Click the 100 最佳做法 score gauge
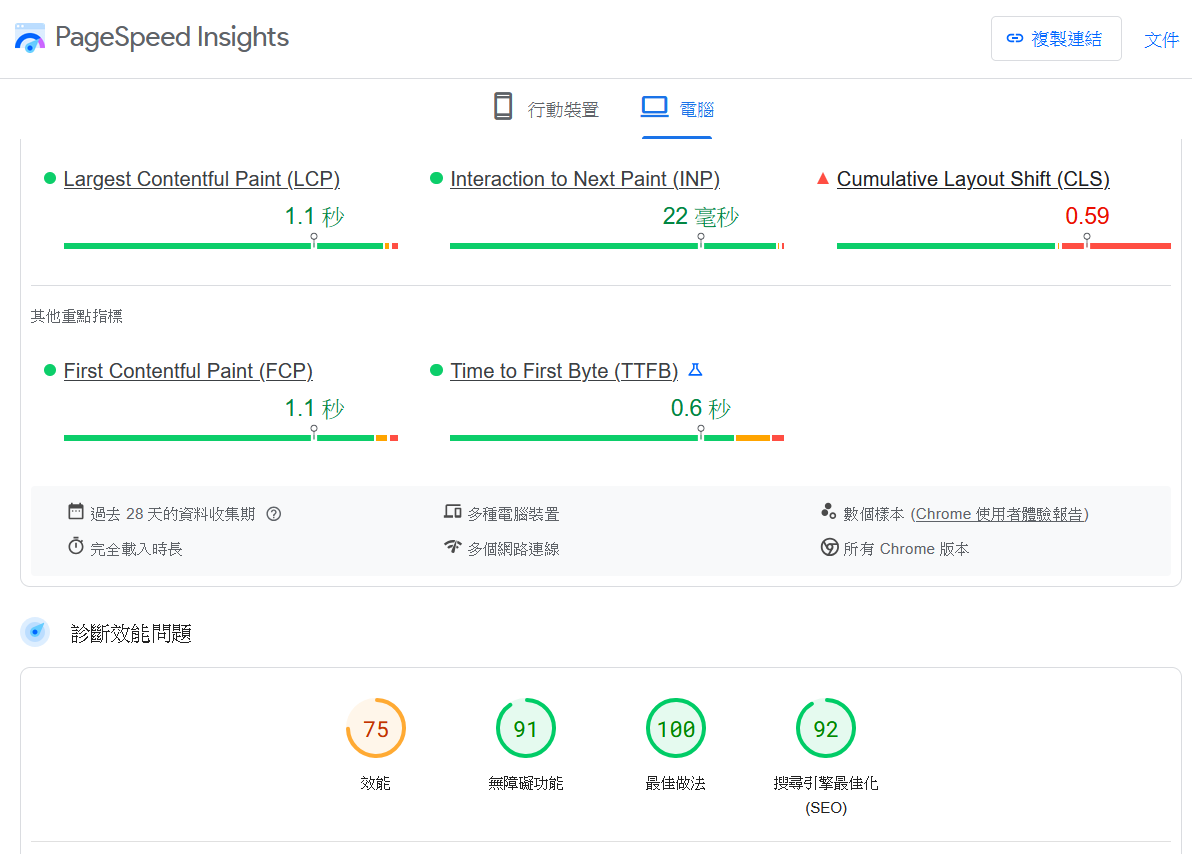The width and height of the screenshot is (1192, 854). click(675, 729)
